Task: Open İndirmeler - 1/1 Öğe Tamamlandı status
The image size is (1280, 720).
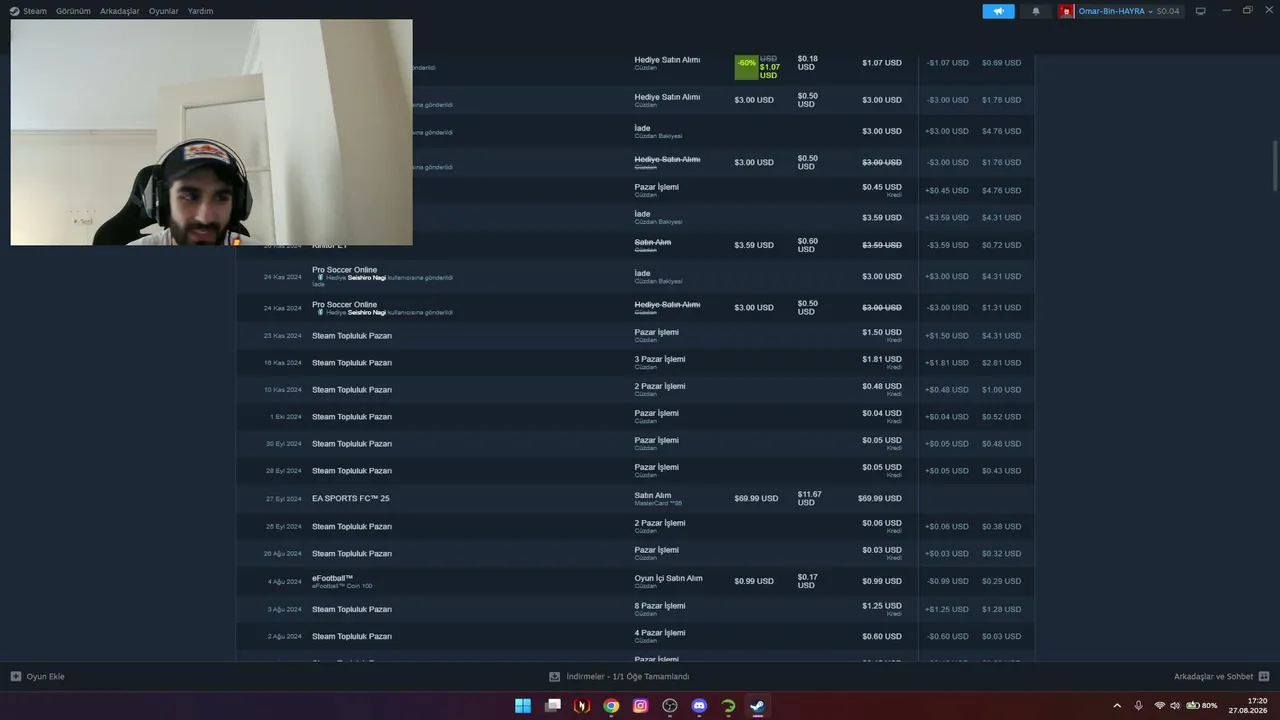Action: (x=628, y=677)
